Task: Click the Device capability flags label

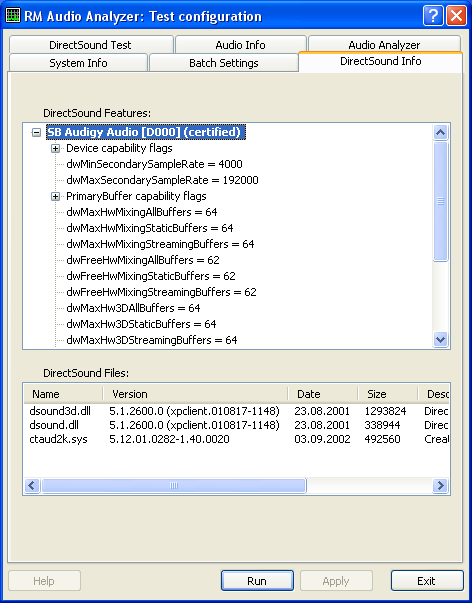Action: tap(119, 148)
